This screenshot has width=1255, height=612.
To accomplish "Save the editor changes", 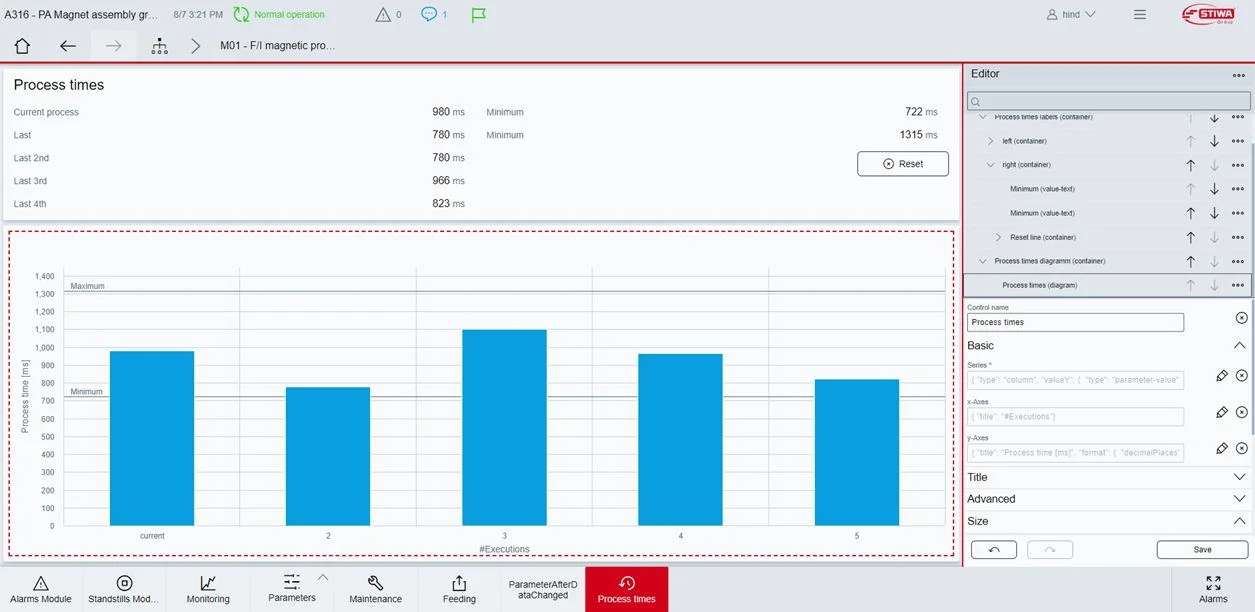I will [1201, 549].
